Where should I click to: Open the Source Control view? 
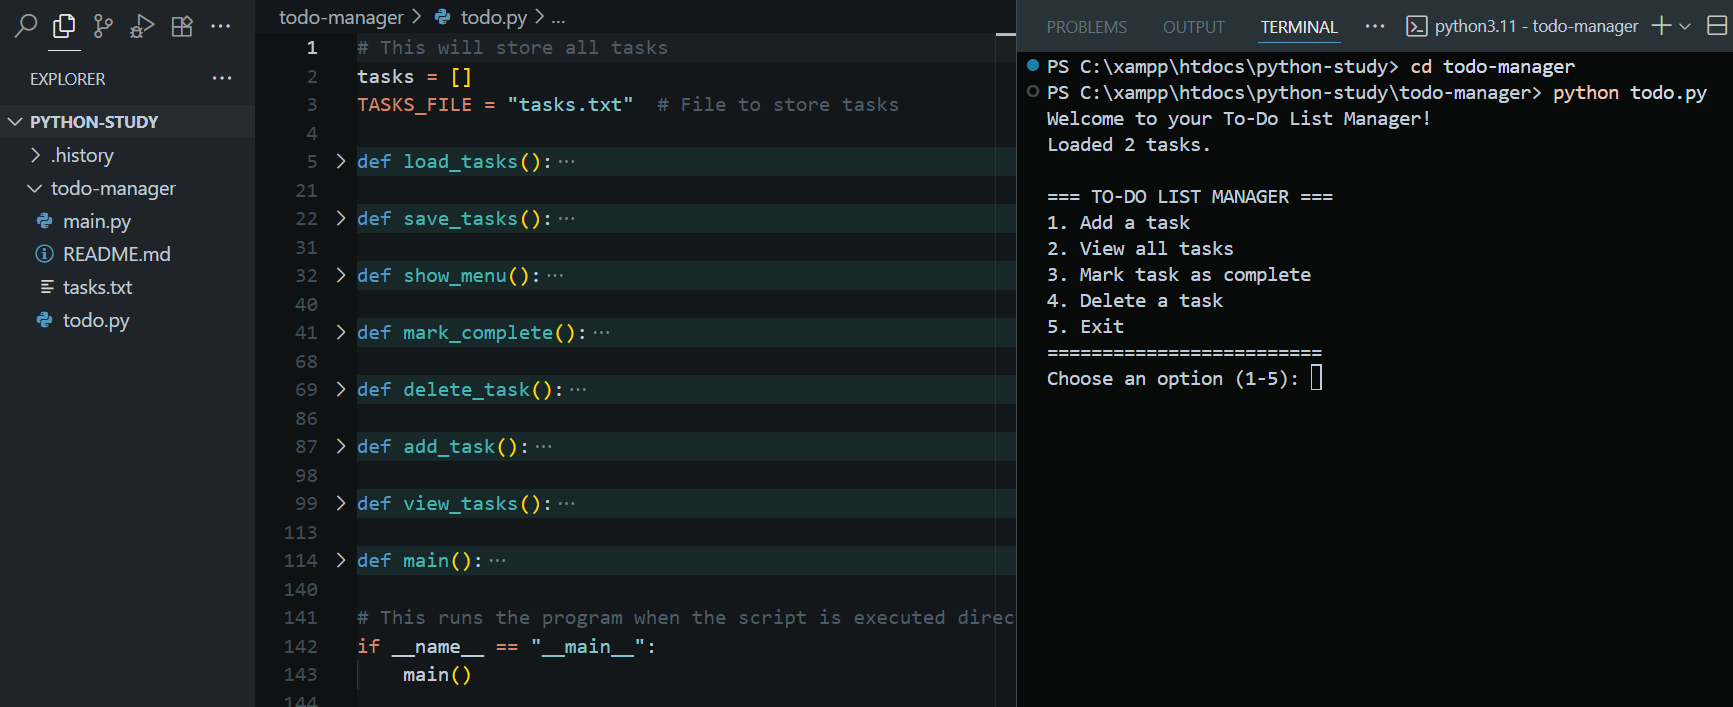tap(103, 26)
